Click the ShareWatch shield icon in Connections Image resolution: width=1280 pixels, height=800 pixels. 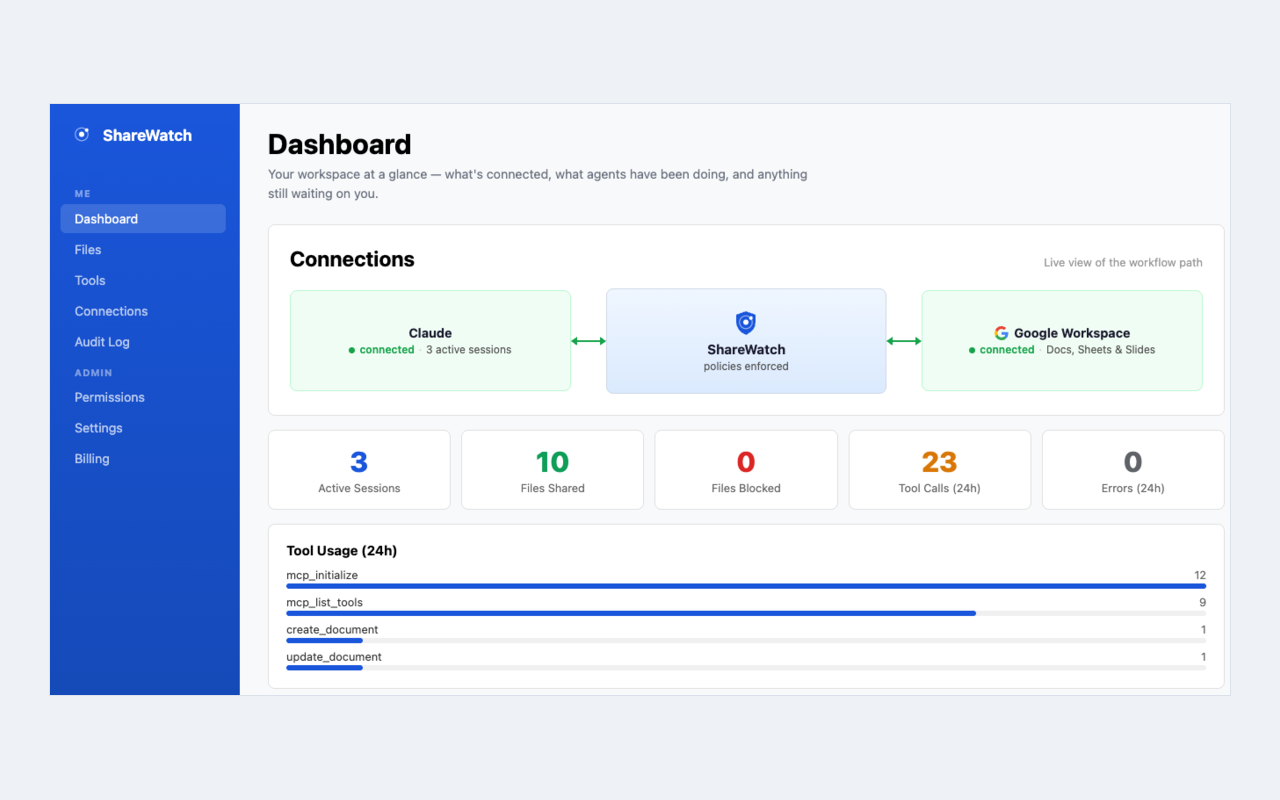[745, 322]
